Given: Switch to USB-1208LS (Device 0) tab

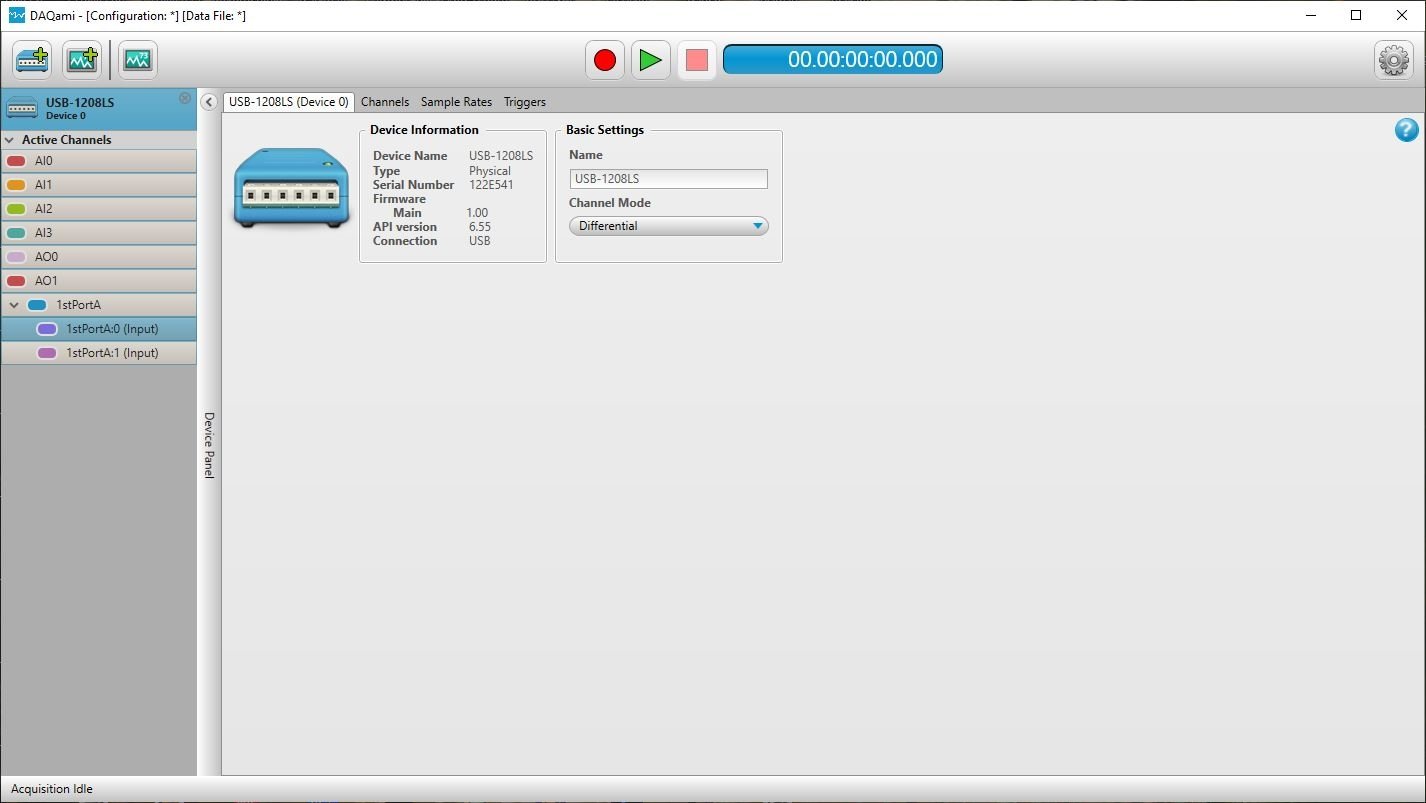Looking at the screenshot, I should (x=288, y=102).
